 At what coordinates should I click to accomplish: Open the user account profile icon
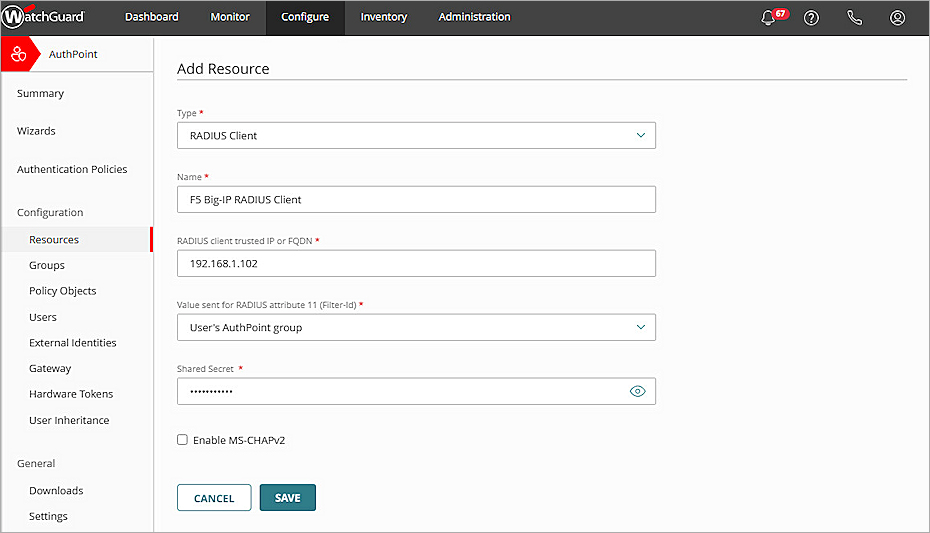pyautogui.click(x=897, y=18)
